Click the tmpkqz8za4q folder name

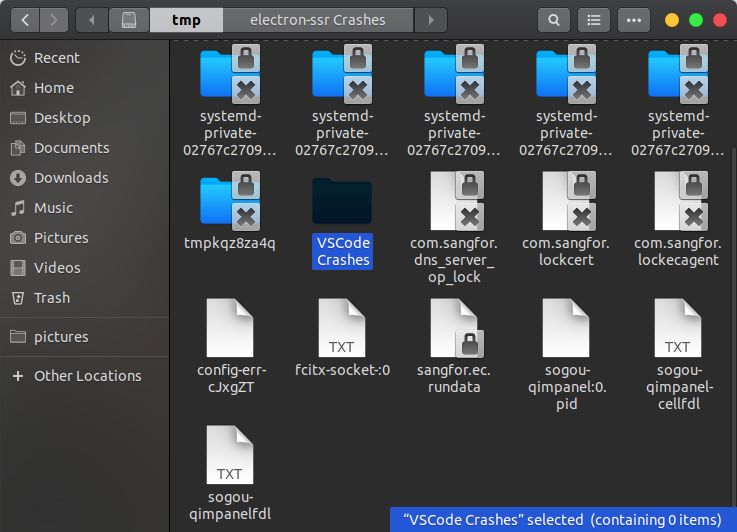point(230,243)
